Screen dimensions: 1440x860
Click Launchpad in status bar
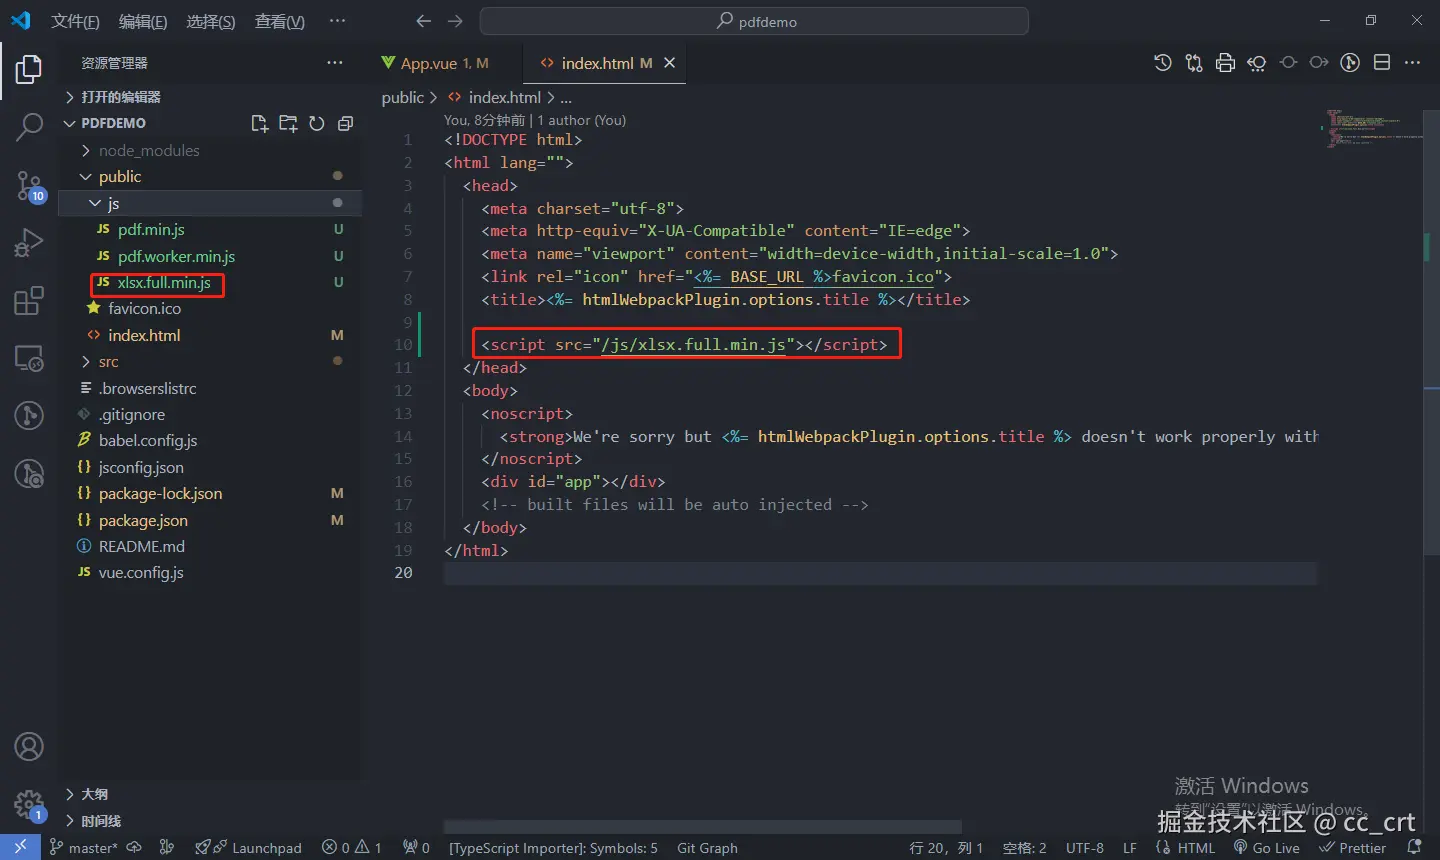(248, 847)
